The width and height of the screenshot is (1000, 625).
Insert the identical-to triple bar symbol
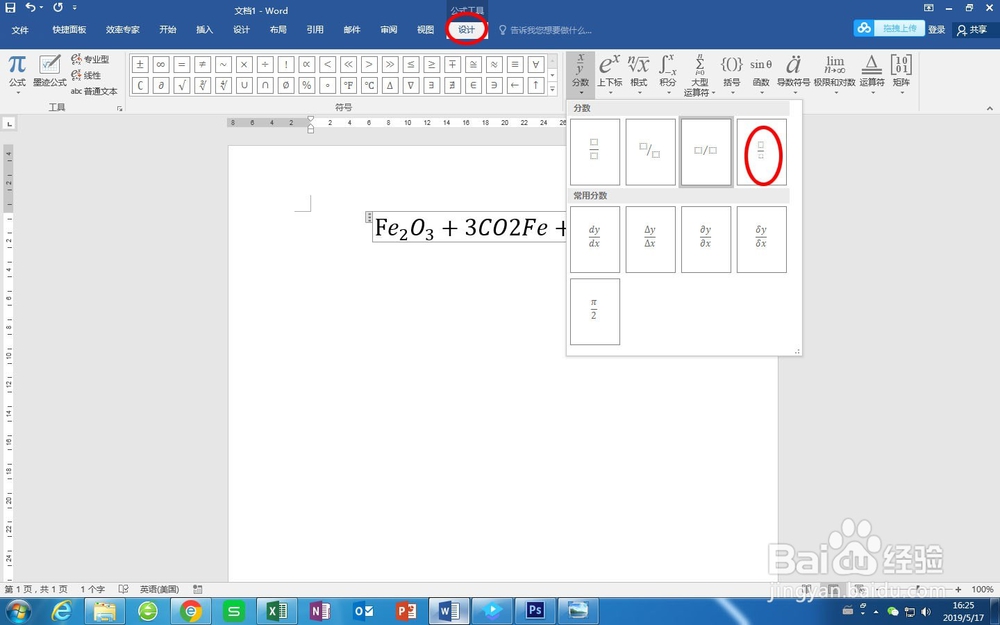point(515,64)
